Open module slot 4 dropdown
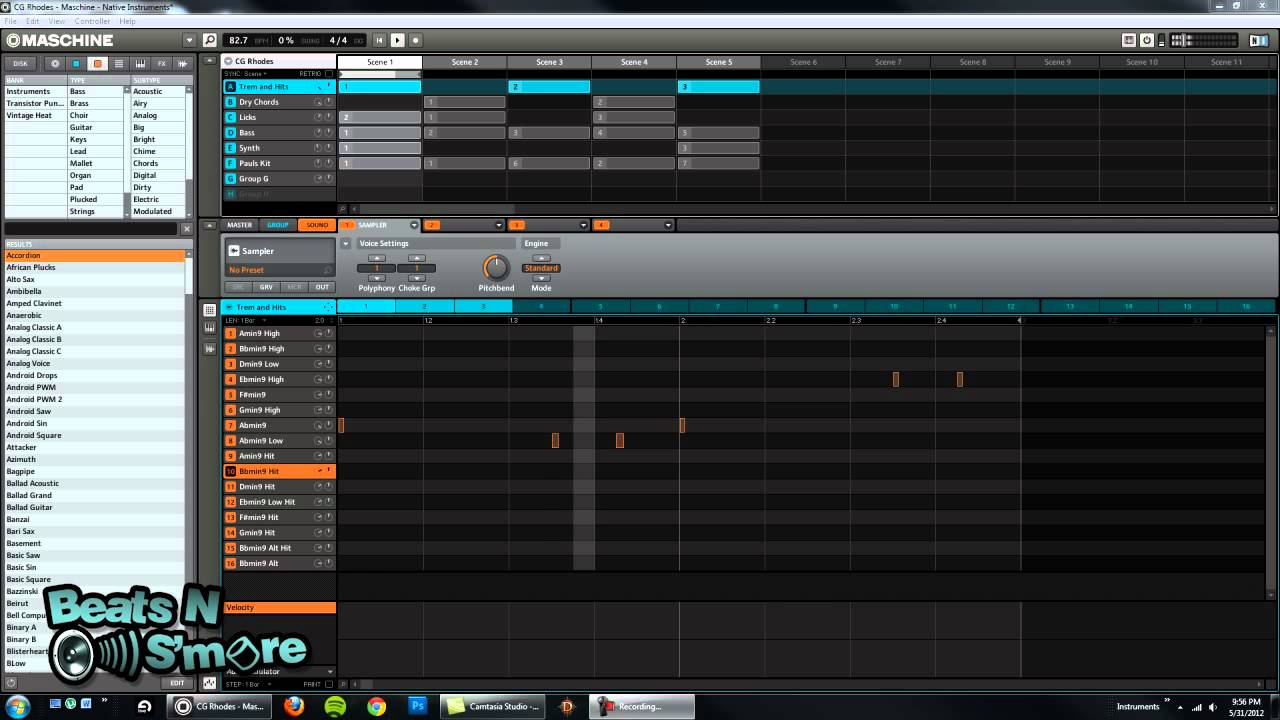Viewport: 1280px width, 720px height. coord(668,225)
